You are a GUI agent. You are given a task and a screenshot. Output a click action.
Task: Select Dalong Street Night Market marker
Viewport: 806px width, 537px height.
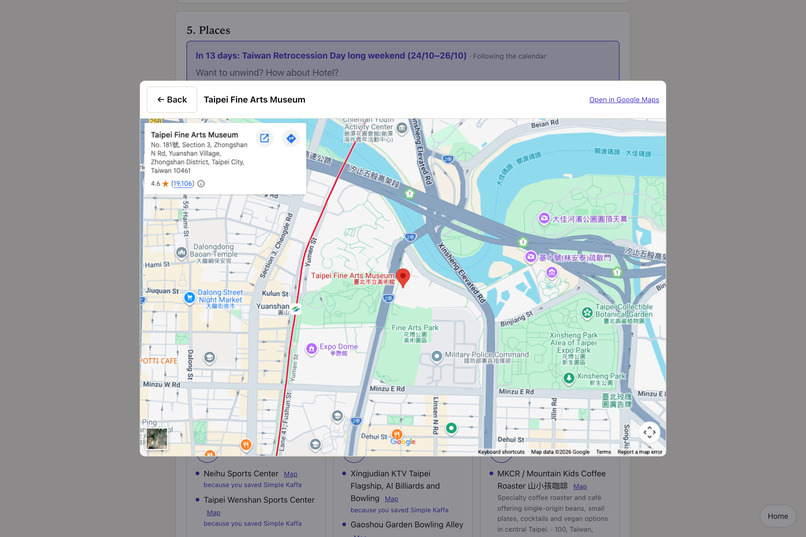[x=189, y=297]
